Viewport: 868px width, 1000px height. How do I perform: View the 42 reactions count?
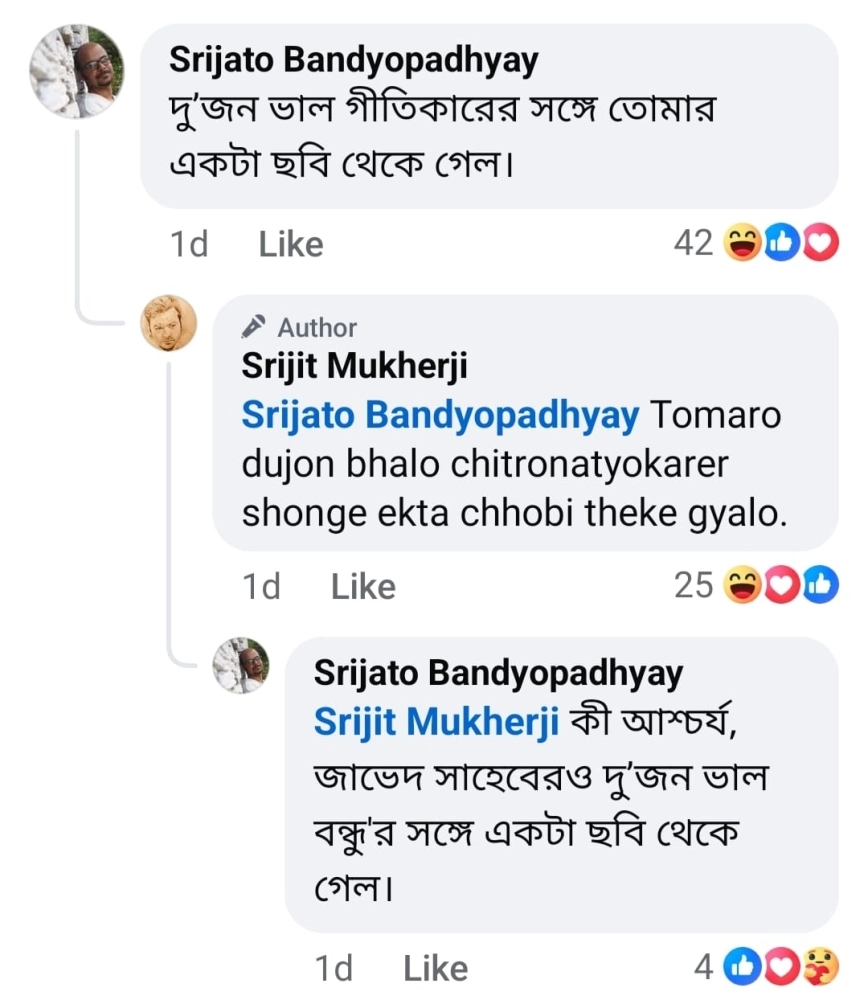tap(693, 243)
